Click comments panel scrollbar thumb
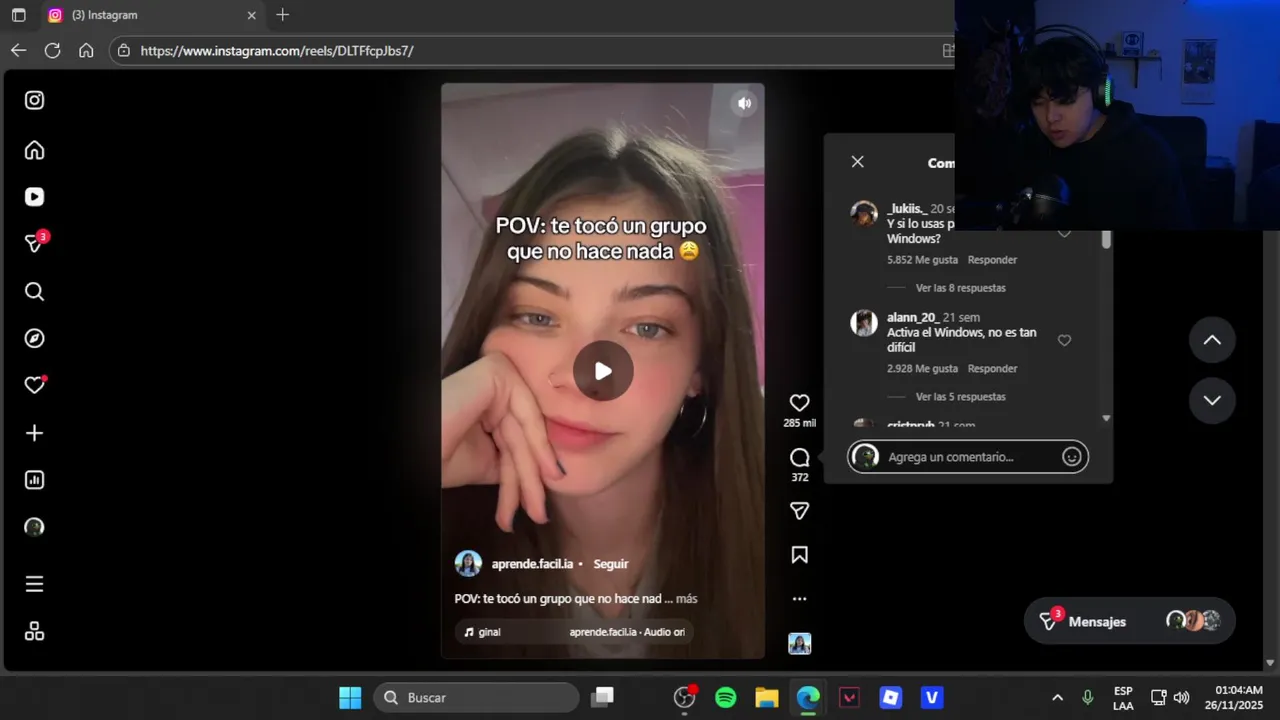1280x720 pixels. (x=1106, y=240)
